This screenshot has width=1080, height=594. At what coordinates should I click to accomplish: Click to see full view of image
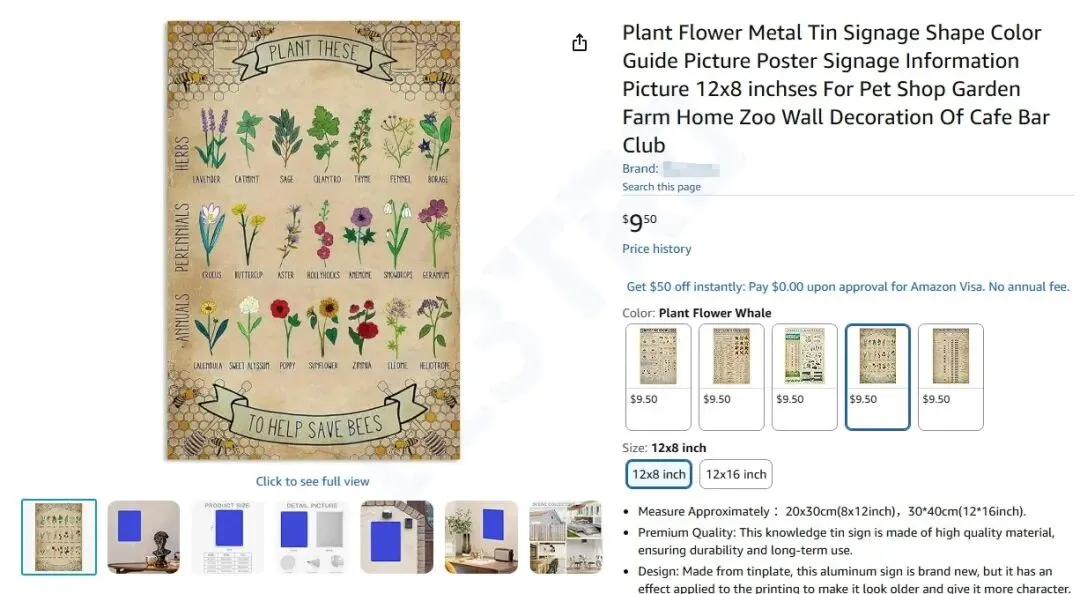click(312, 481)
